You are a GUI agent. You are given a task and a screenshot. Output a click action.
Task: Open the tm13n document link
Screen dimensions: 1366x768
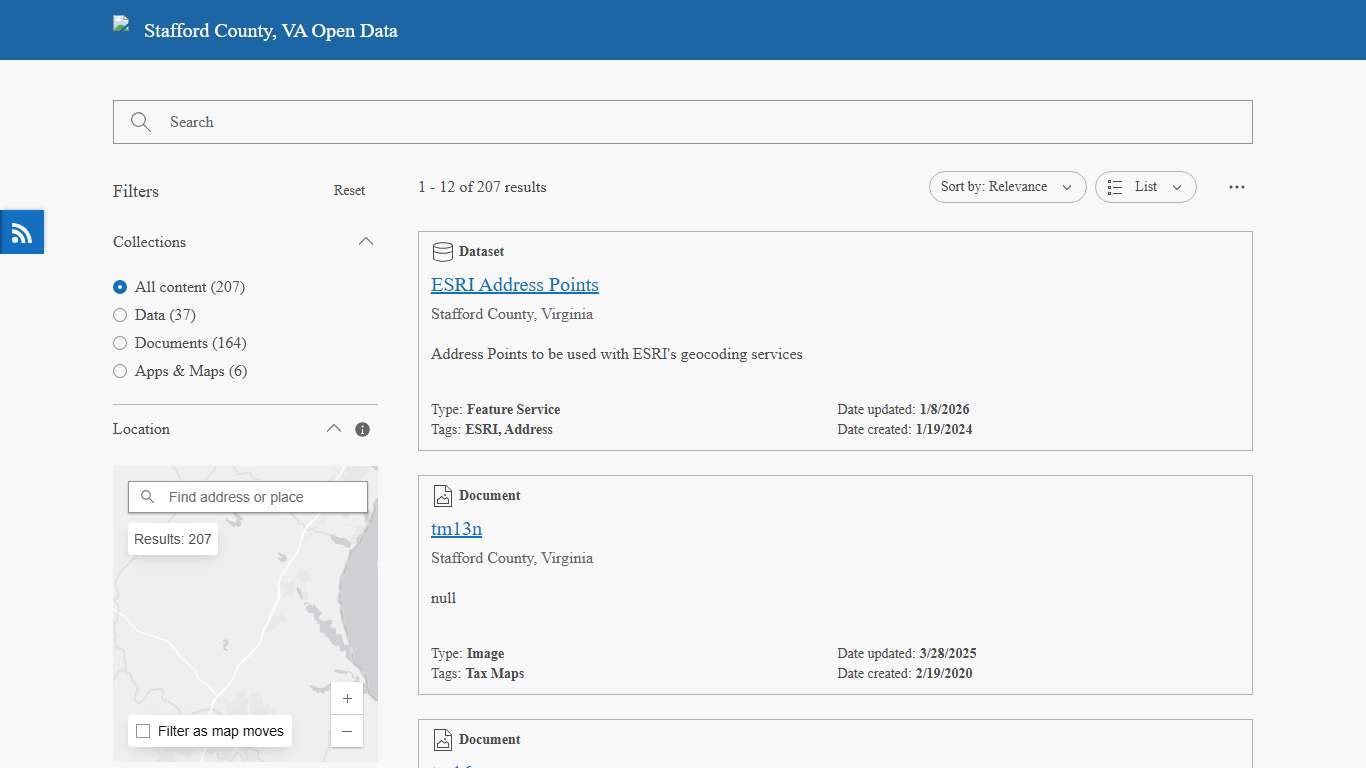click(456, 529)
